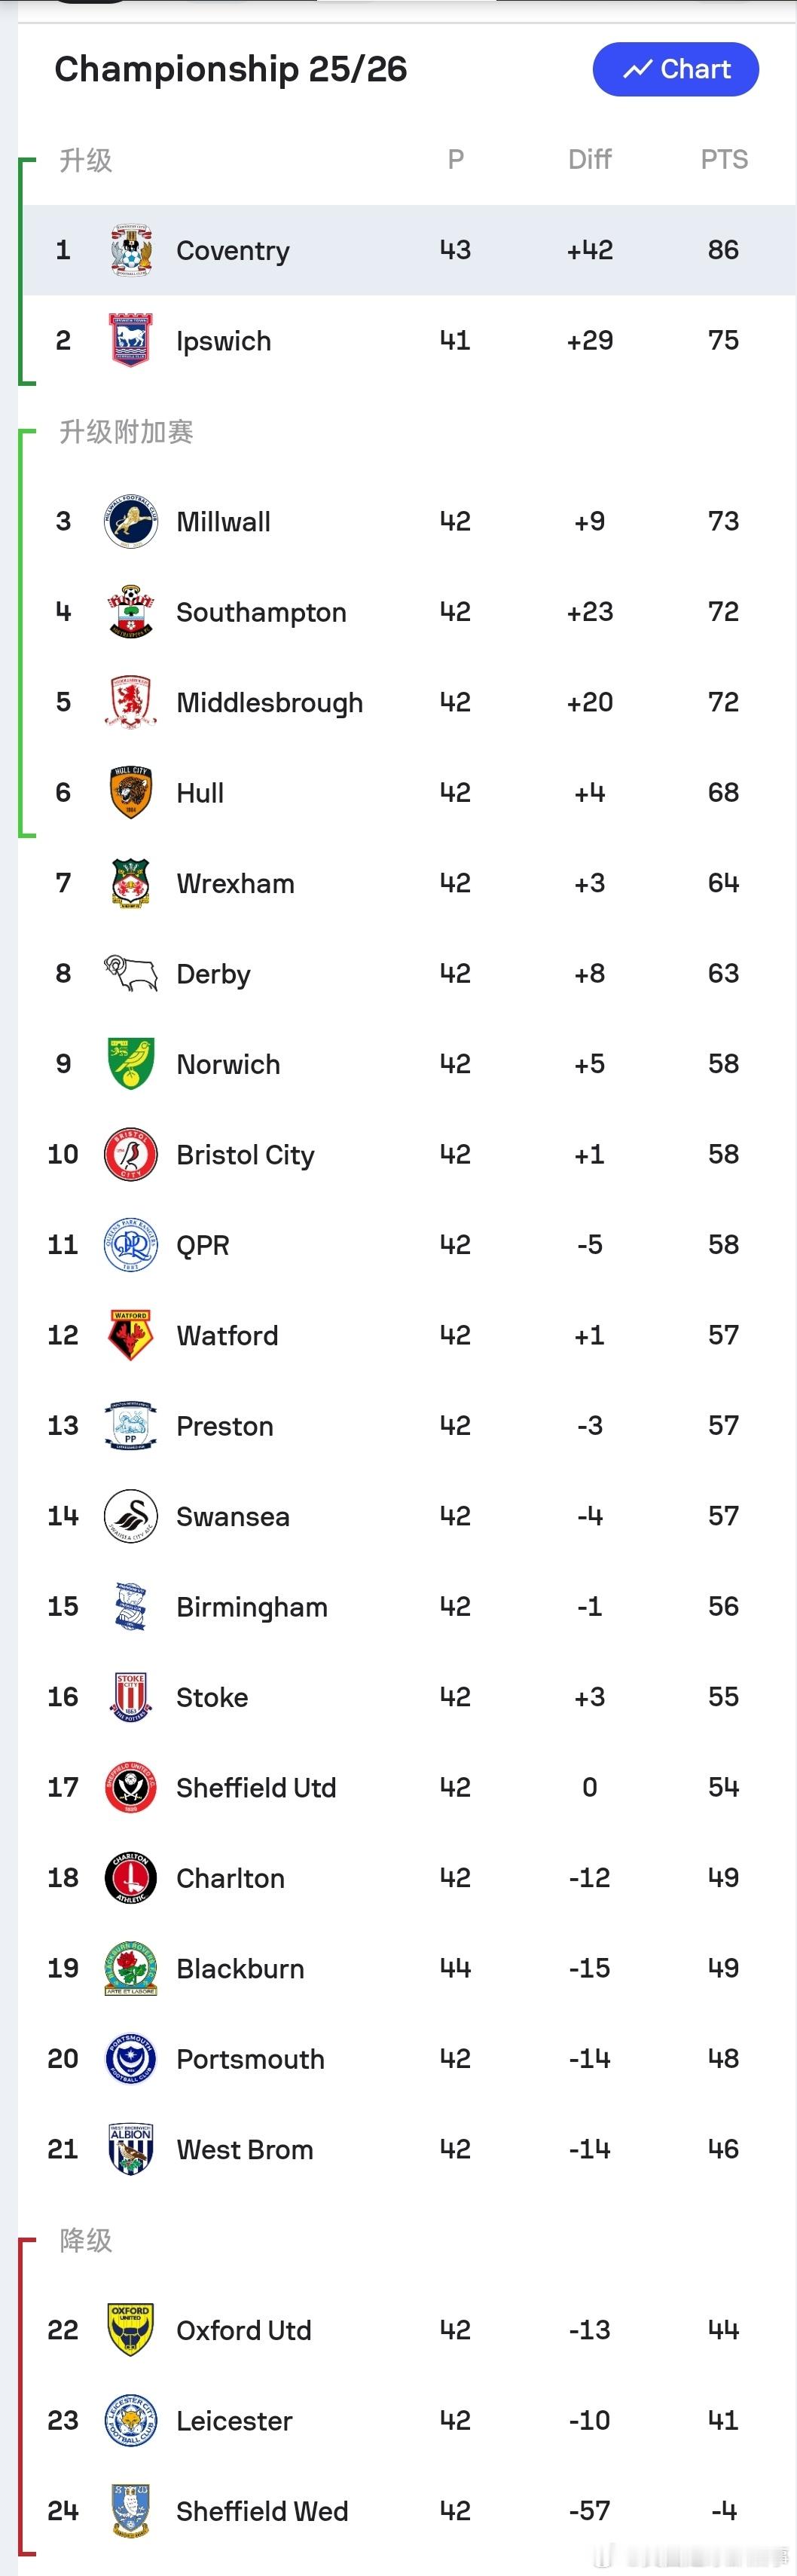Click the Ipswich club crest
The height and width of the screenshot is (2576, 797).
coord(131,340)
